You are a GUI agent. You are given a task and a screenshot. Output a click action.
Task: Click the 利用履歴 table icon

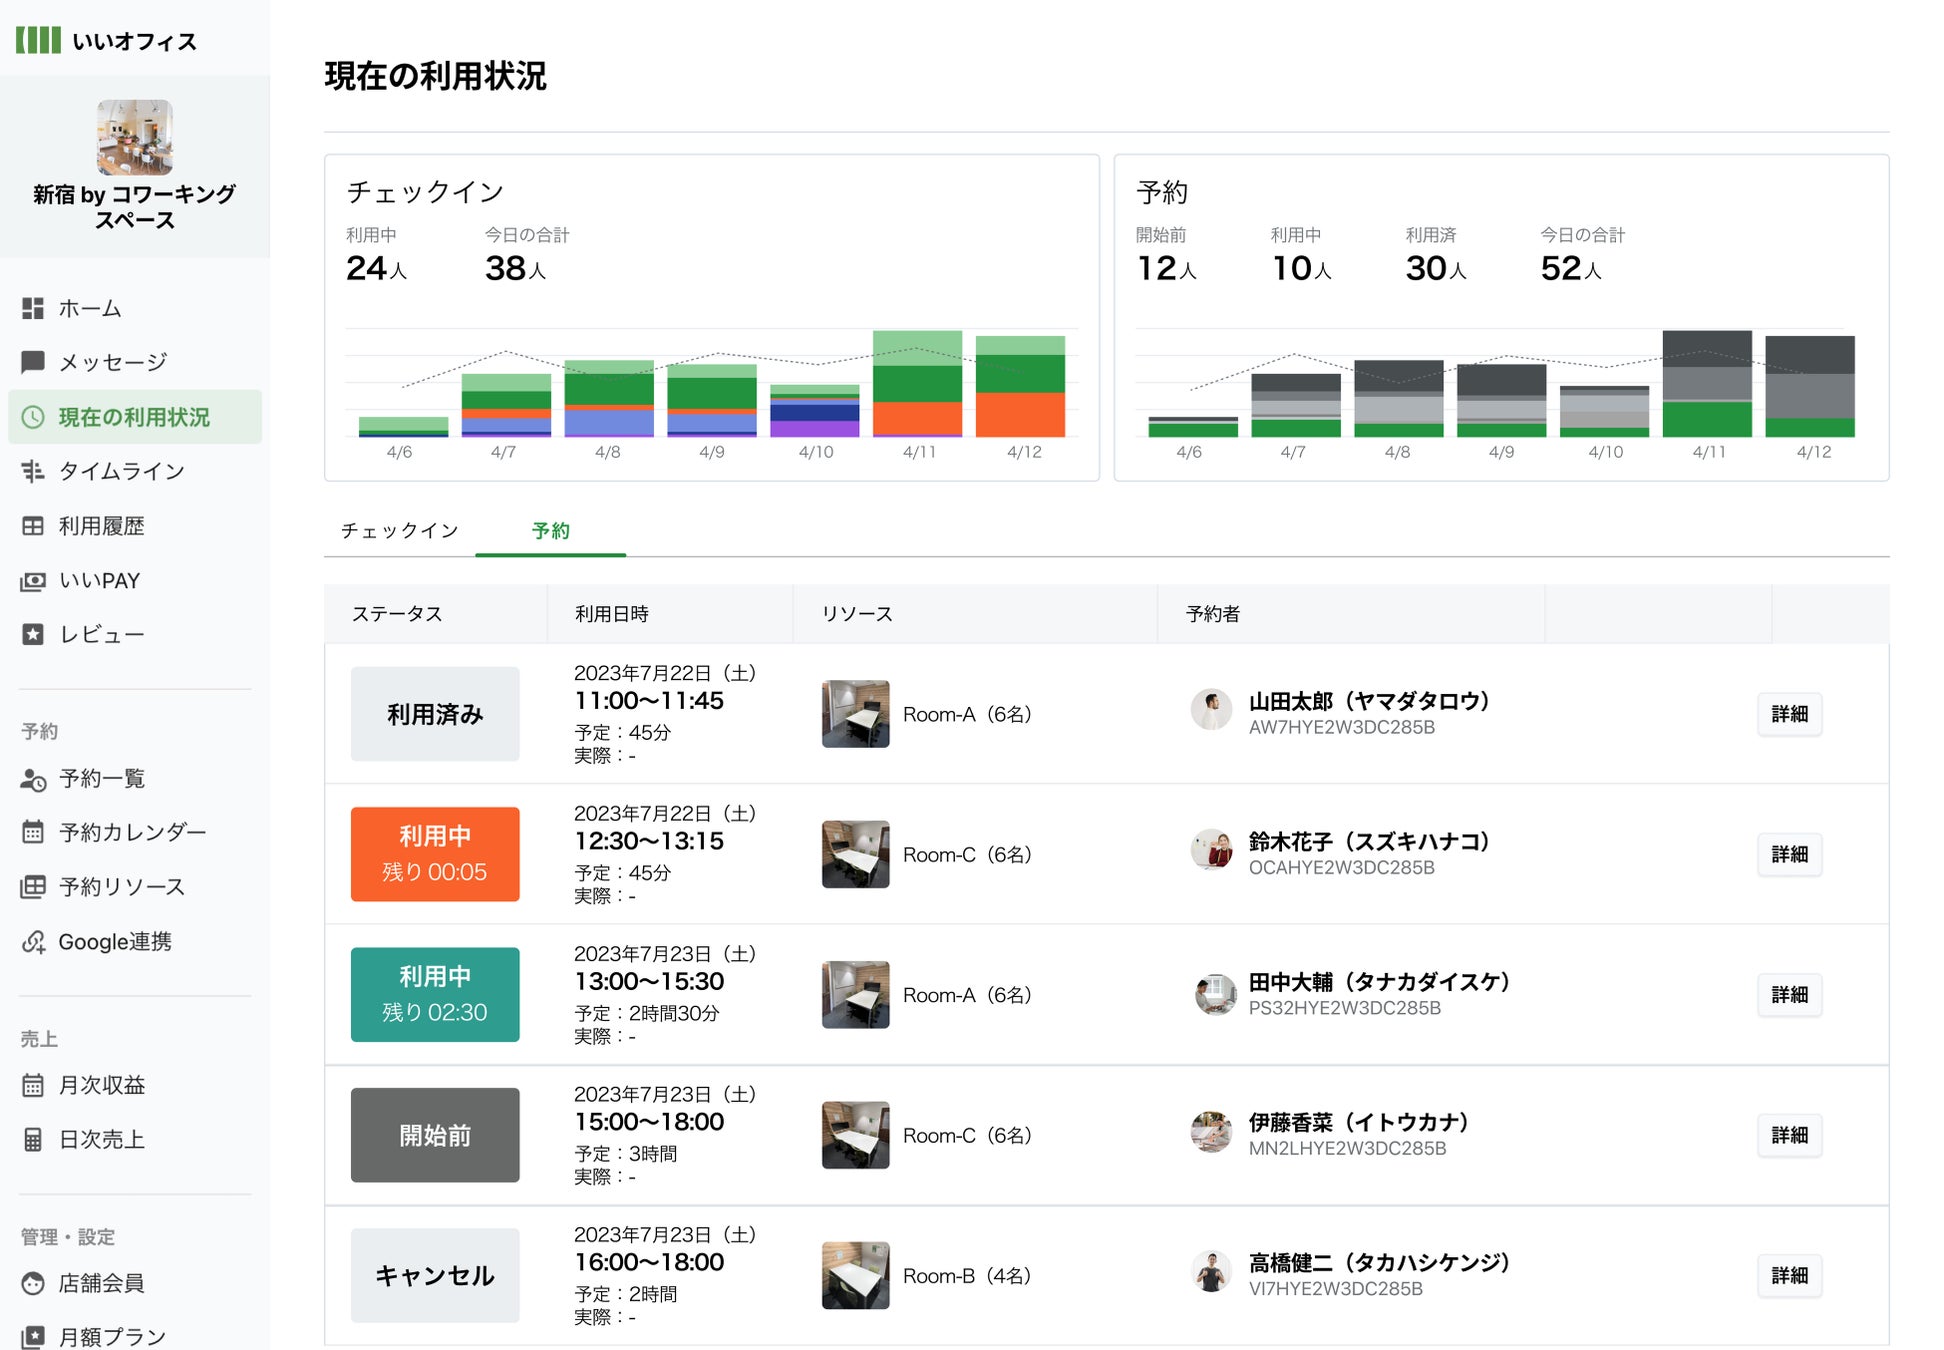pyautogui.click(x=33, y=526)
